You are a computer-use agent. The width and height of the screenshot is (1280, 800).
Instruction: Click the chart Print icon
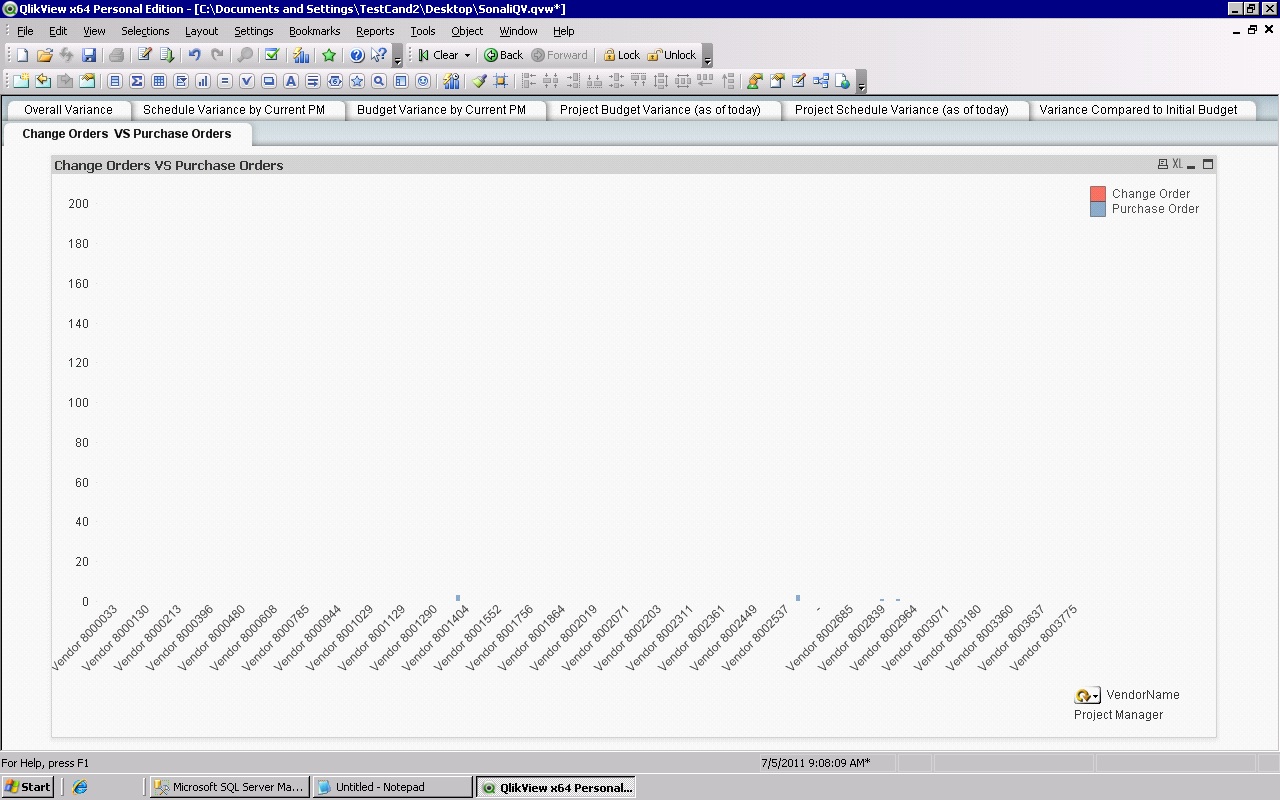(x=1162, y=165)
